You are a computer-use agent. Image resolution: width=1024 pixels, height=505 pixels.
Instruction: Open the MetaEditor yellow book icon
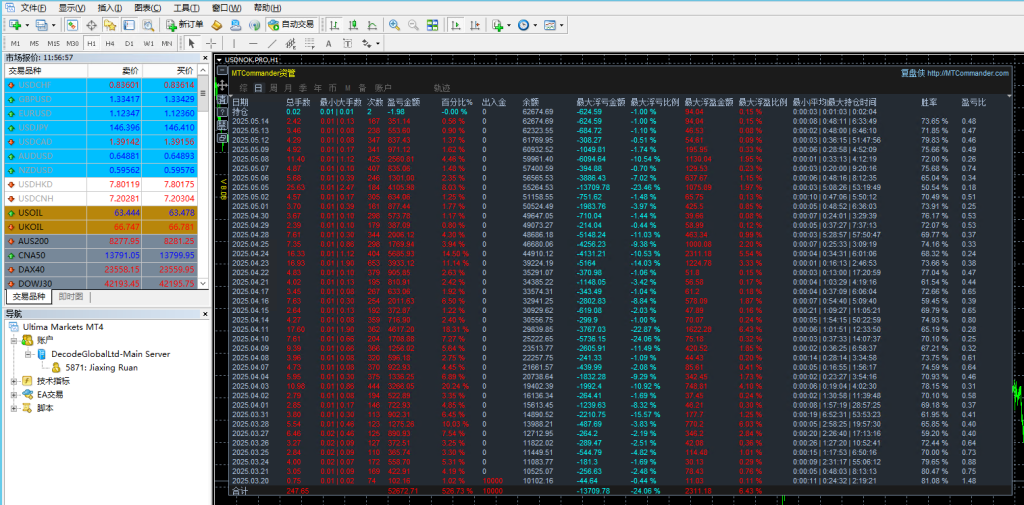[x=217, y=25]
